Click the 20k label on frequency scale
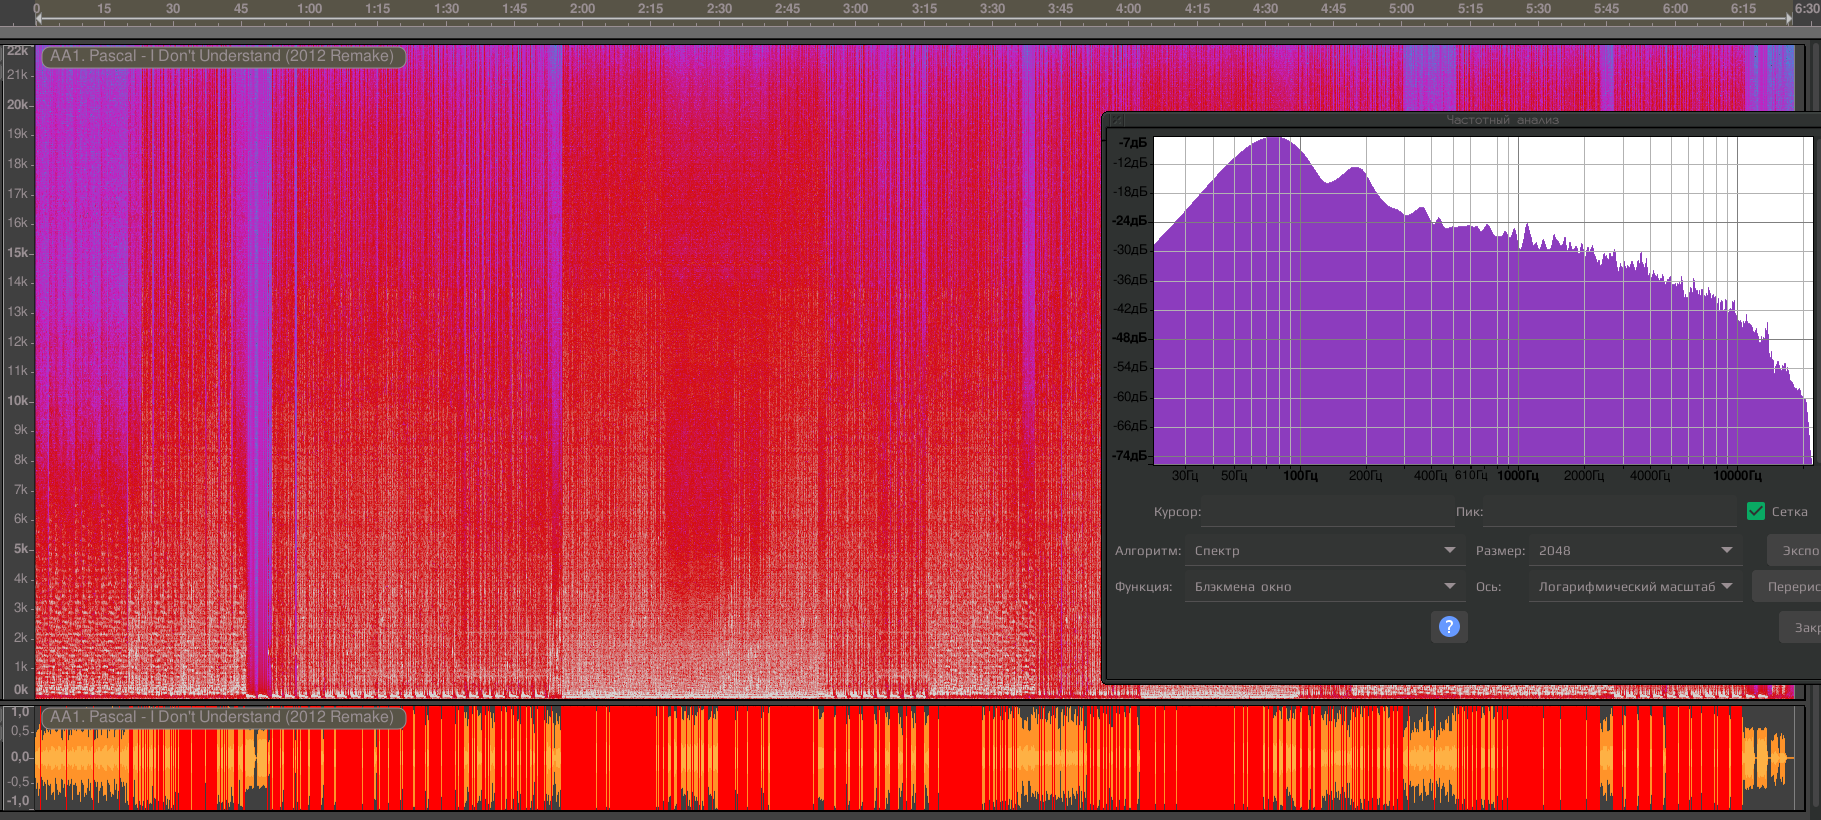This screenshot has height=820, width=1821. [x=18, y=104]
